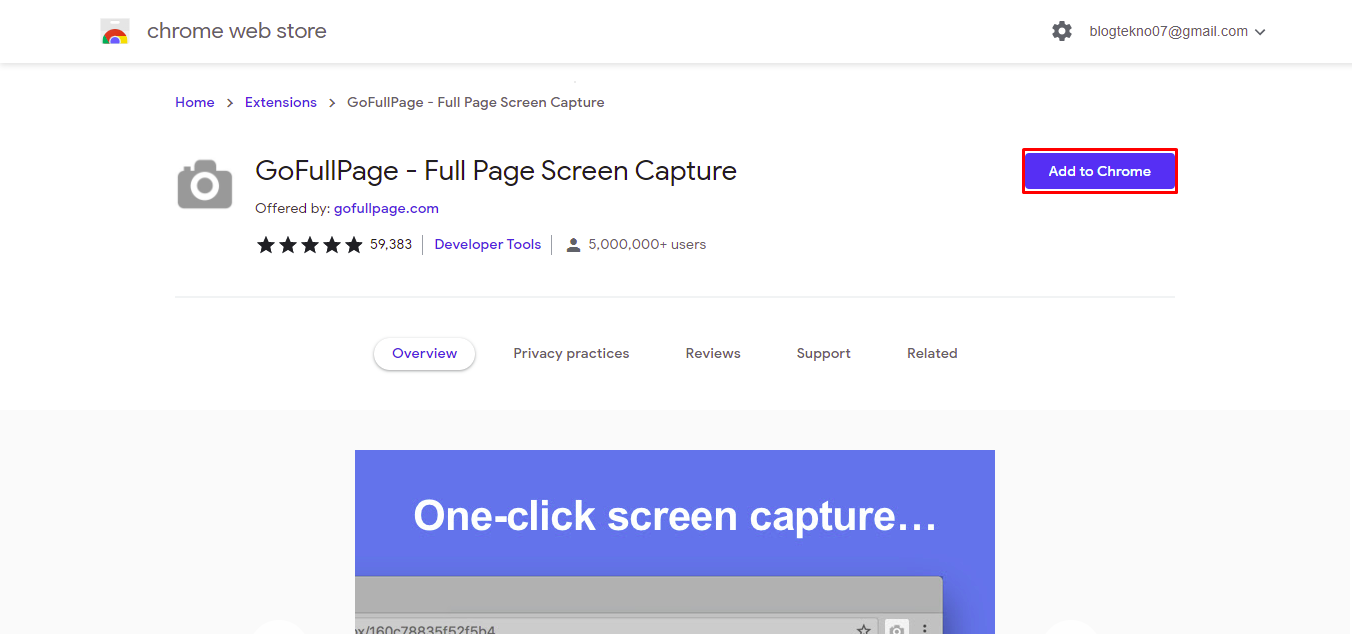Viewport: 1352px width, 634px height.
Task: Click the 'GoFullPage - Full Page Screen Capture' heading
Action: [x=496, y=171]
